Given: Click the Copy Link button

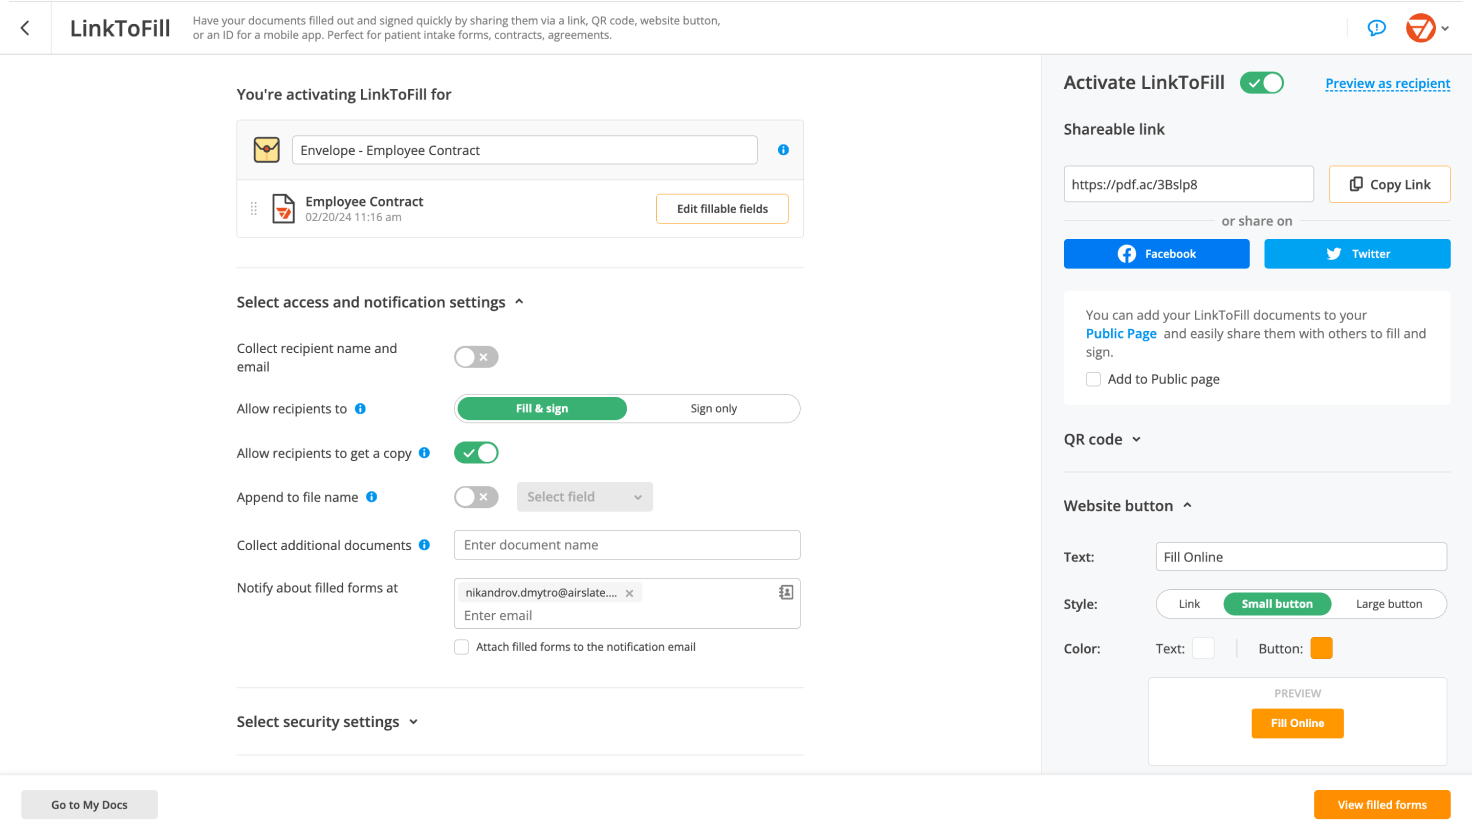Looking at the screenshot, I should (1389, 184).
